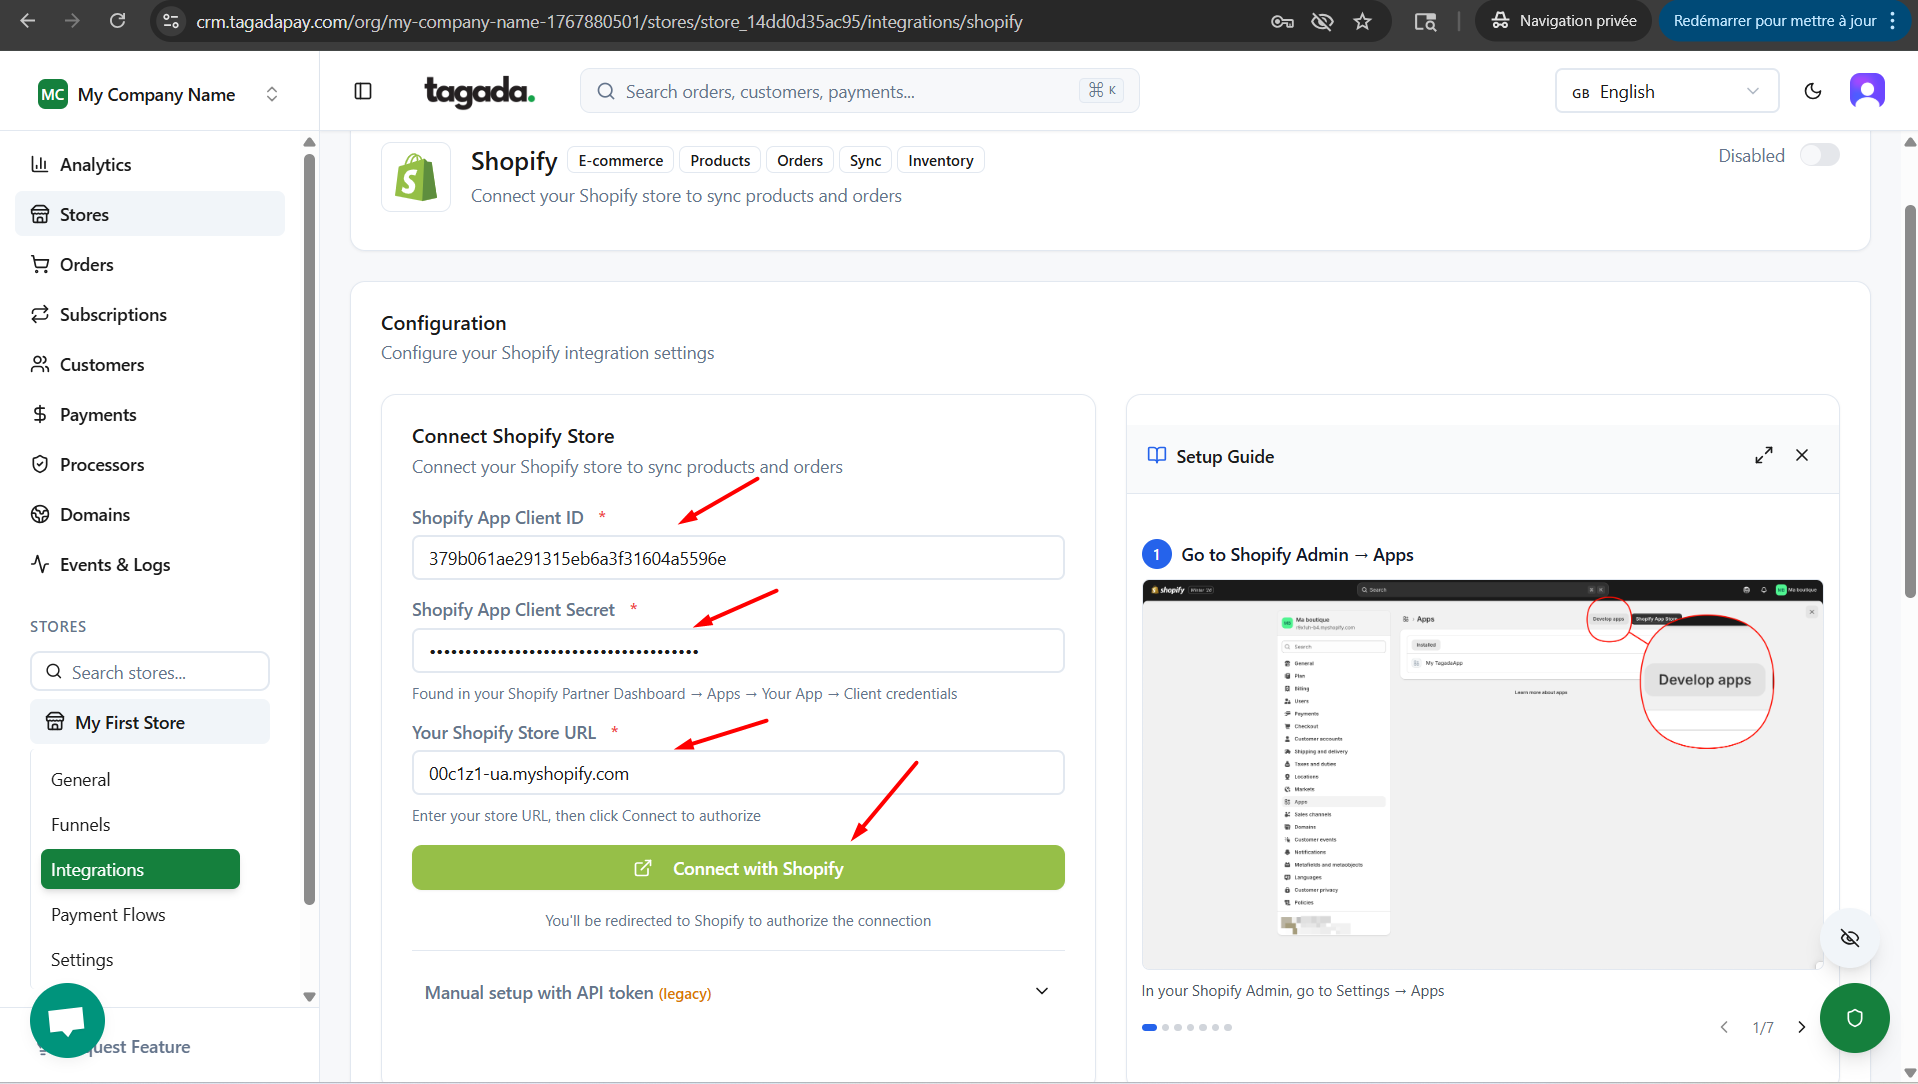
Task: Click Connect with Shopify button
Action: pos(737,868)
